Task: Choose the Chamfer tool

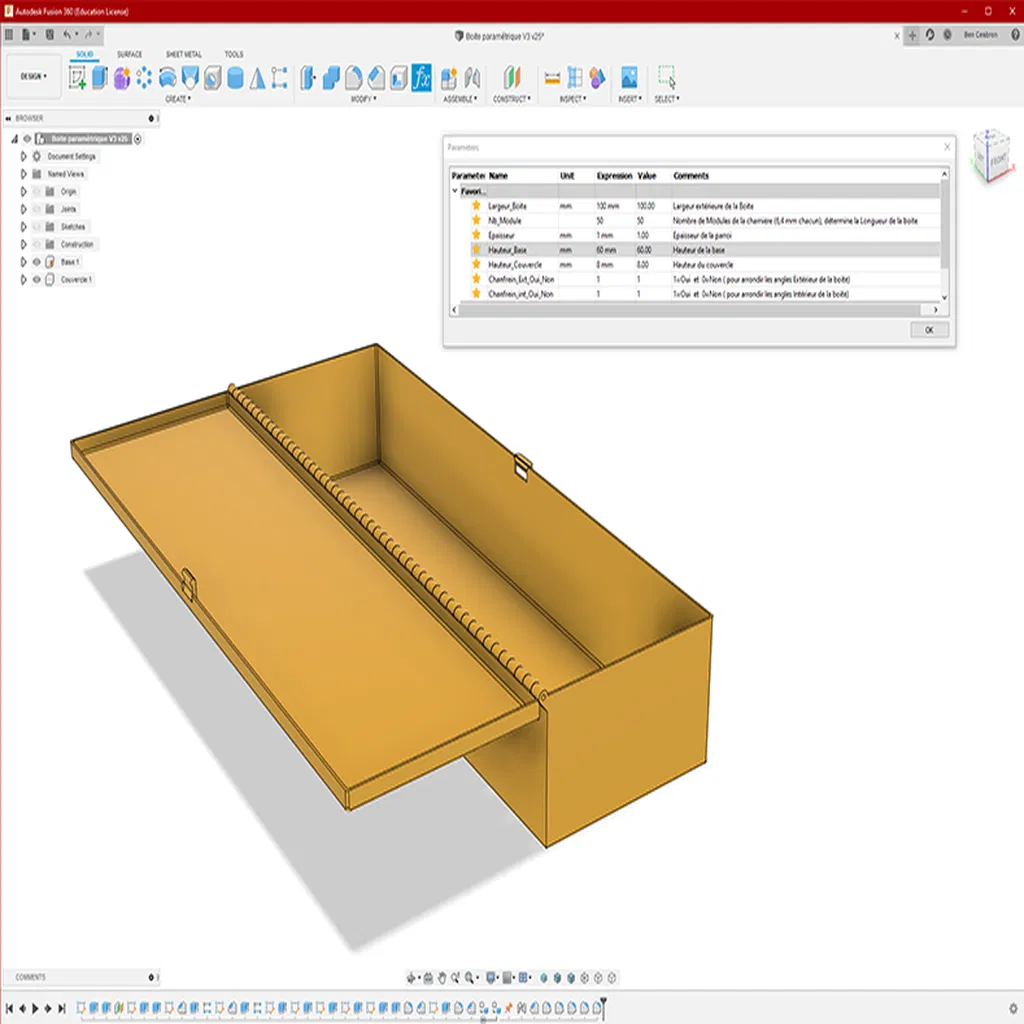Action: pos(376,78)
